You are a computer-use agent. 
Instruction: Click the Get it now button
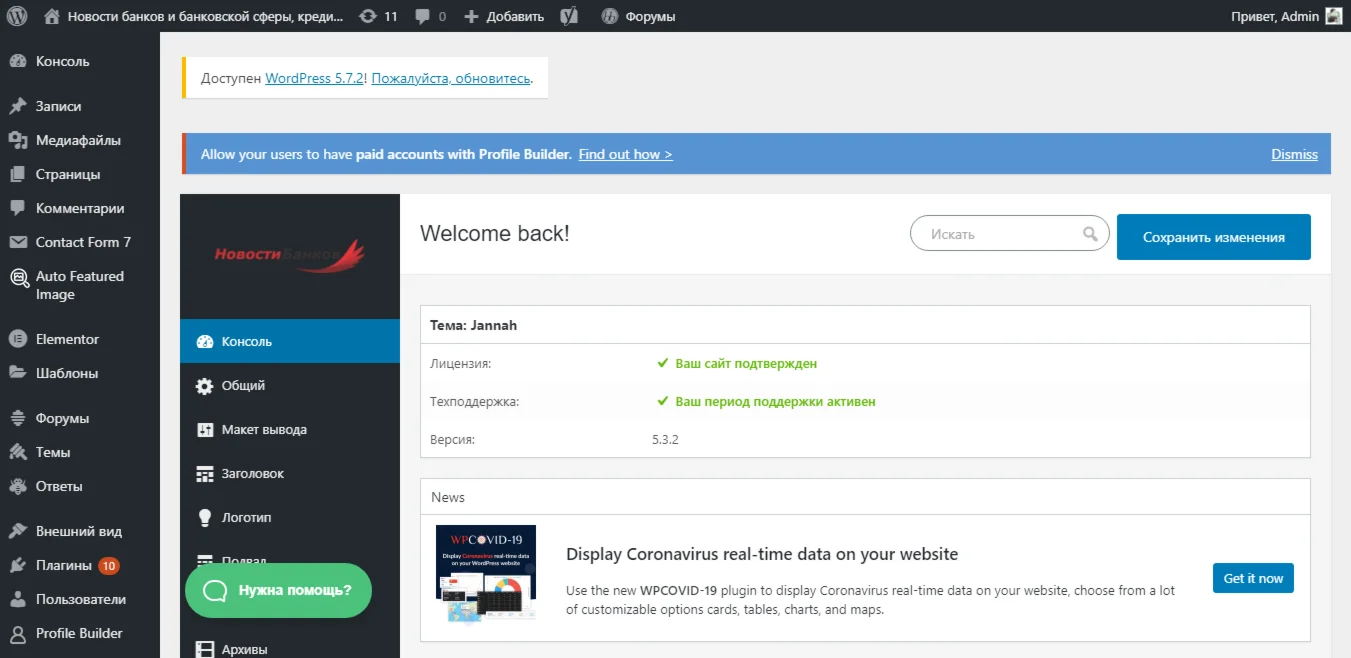(x=1253, y=578)
